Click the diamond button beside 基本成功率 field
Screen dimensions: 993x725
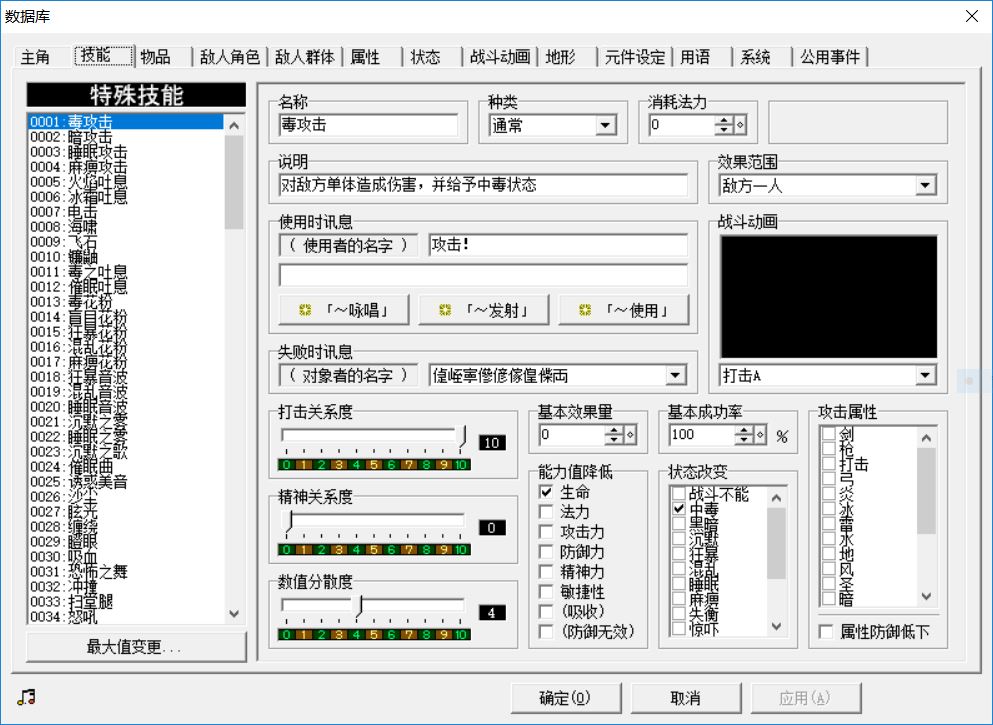pyautogui.click(x=761, y=435)
